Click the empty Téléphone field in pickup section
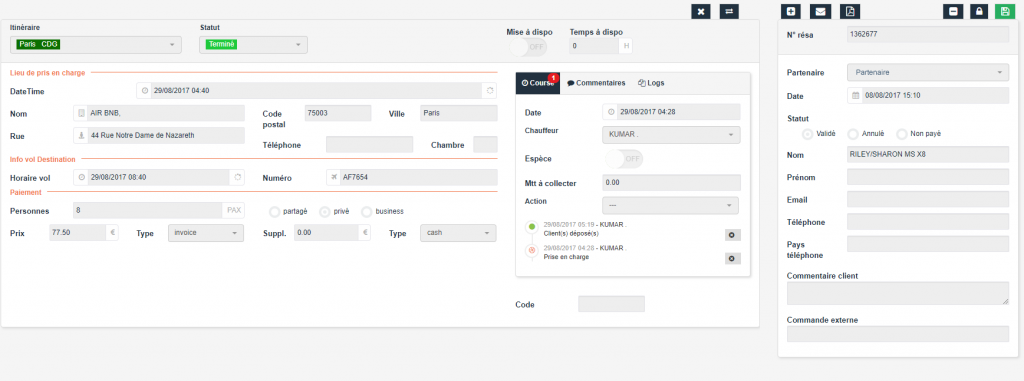 click(x=370, y=144)
